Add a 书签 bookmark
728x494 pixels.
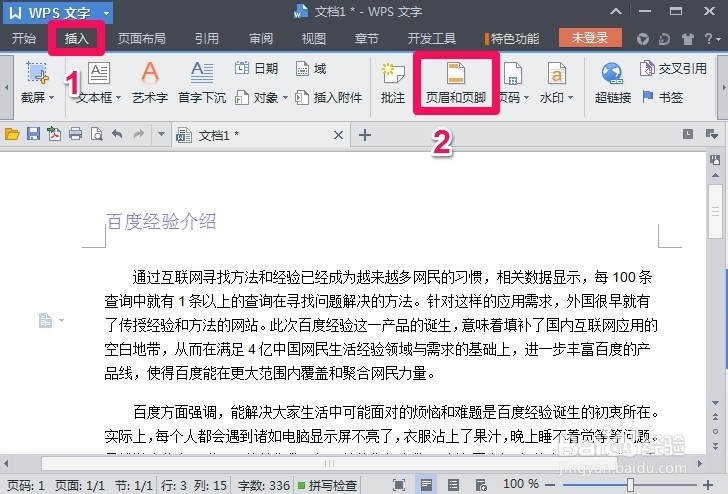(663, 98)
